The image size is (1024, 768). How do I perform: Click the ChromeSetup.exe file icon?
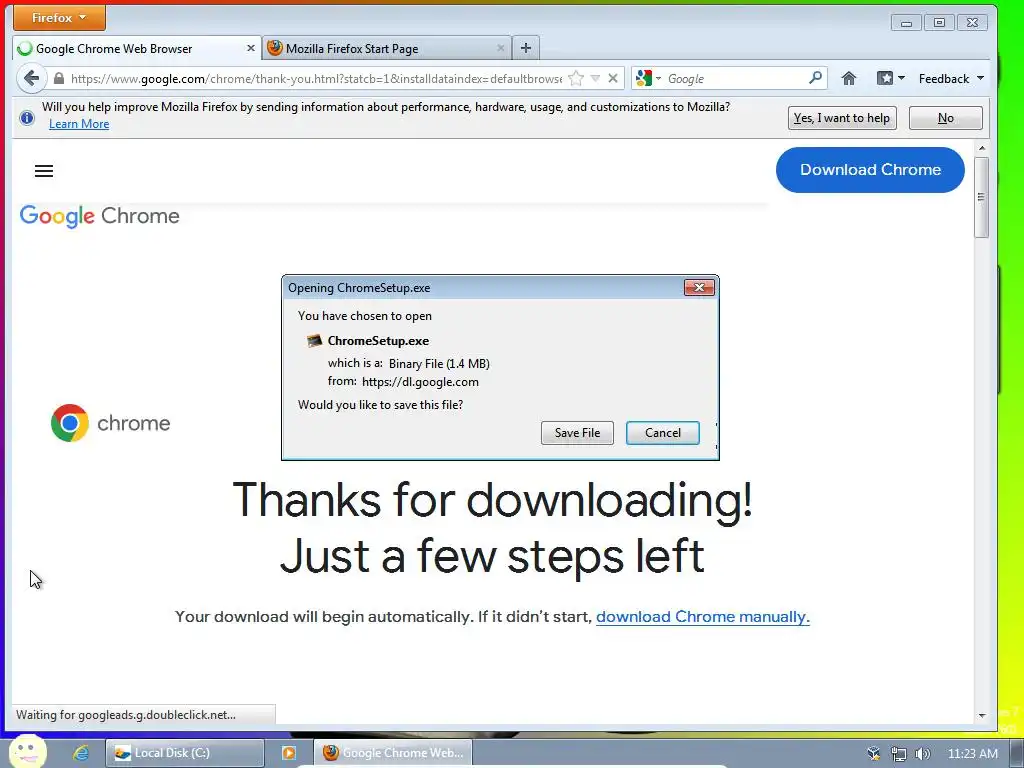click(x=315, y=340)
